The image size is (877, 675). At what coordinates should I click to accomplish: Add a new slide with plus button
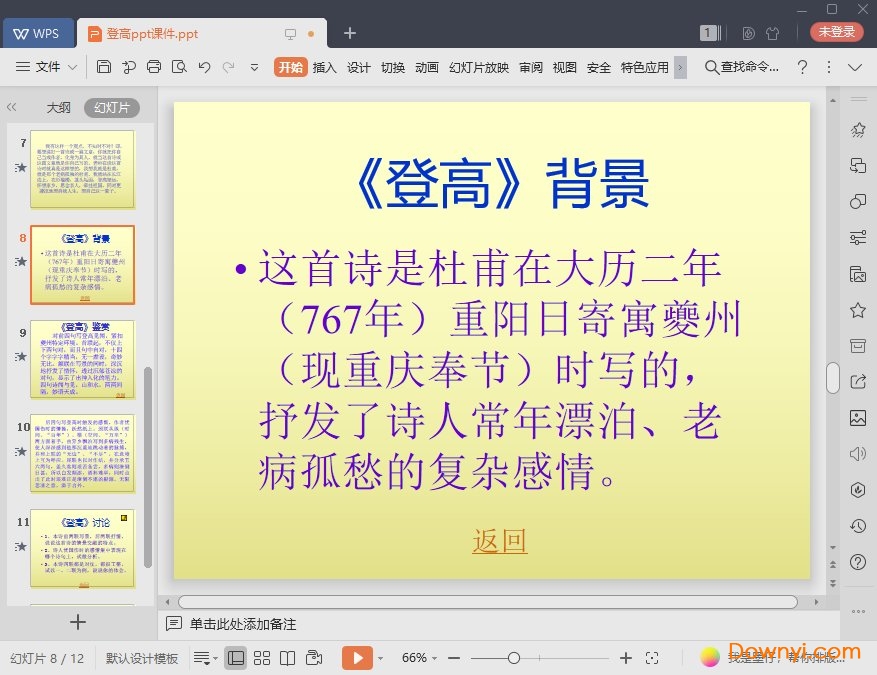tap(78, 622)
